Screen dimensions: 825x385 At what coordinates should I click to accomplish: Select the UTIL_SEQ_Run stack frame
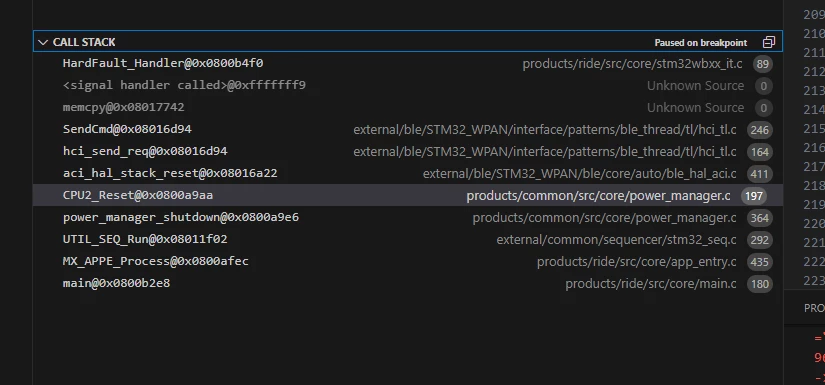click(x=407, y=240)
